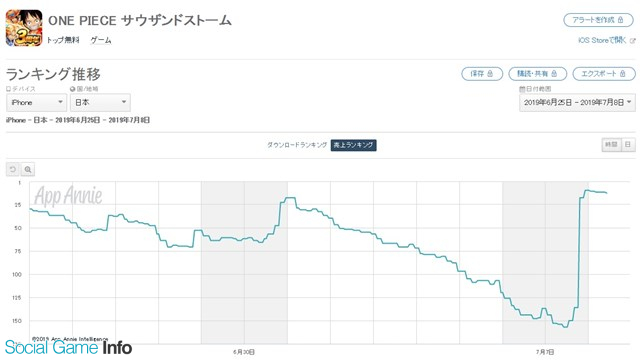This screenshot has width=640, height=360.
Task: Toggle the daily 日 view button
Action: tap(628, 144)
